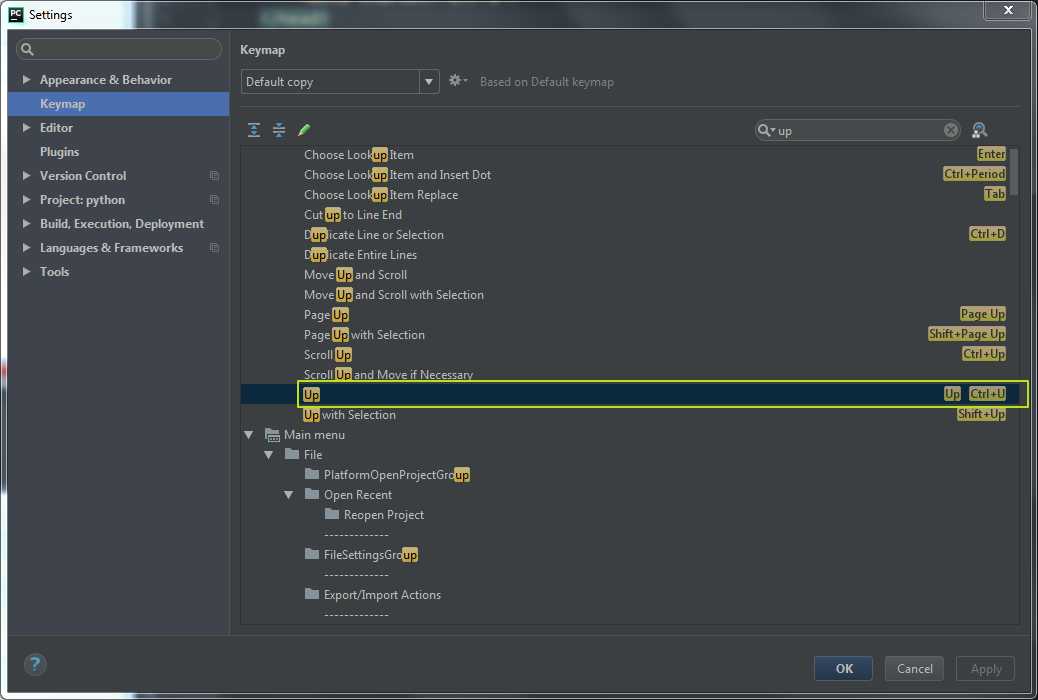Click the keymap search field containing 'up'
This screenshot has height=700, width=1038.
(x=858, y=130)
